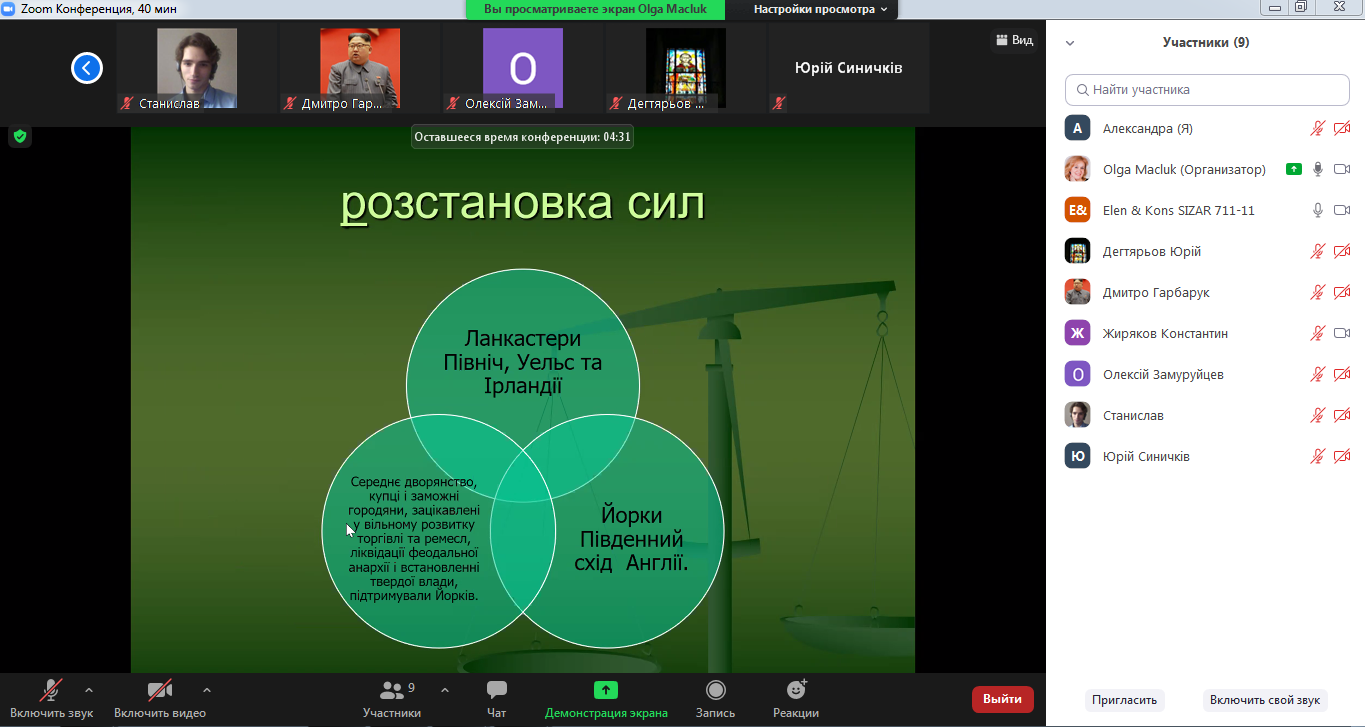Switch layout with the Вид button
Image resolution: width=1365 pixels, height=727 pixels.
[1013, 40]
